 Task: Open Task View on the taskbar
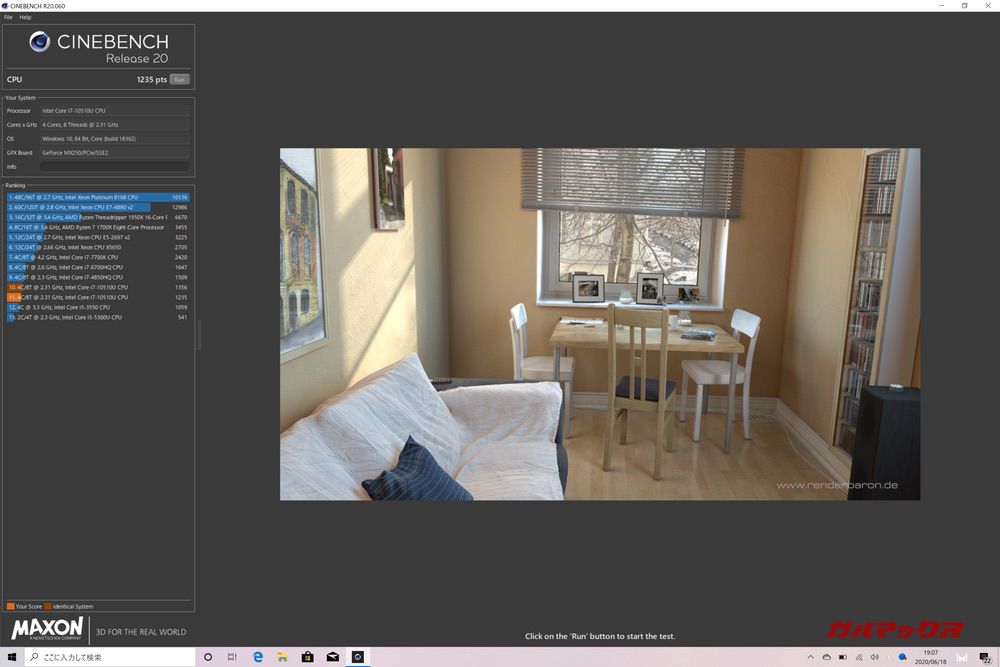tap(232, 657)
